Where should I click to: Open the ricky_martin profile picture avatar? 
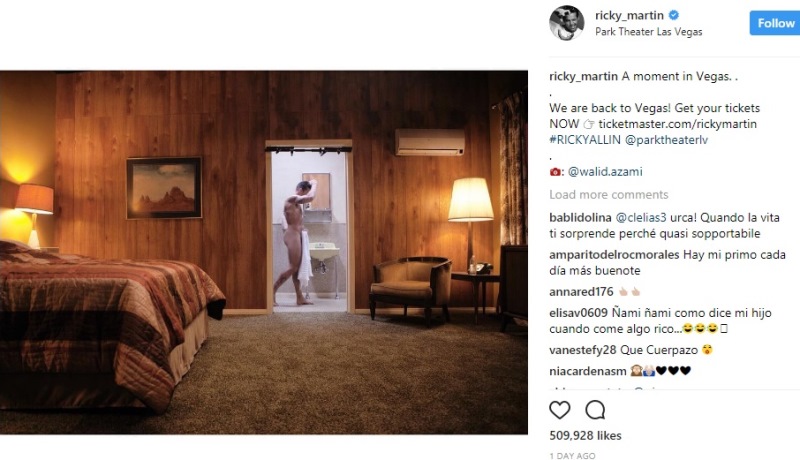566,23
